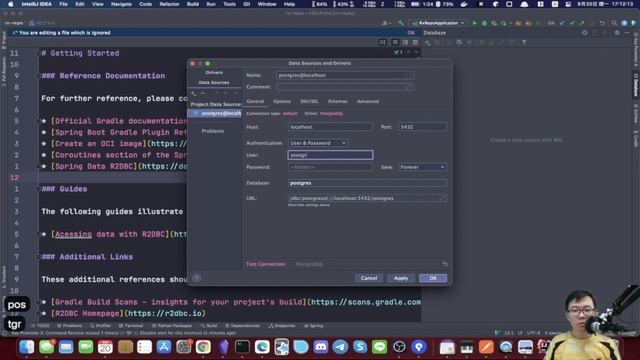The height and width of the screenshot is (360, 640).
Task: Open help question mark in dialog
Action: point(197,278)
